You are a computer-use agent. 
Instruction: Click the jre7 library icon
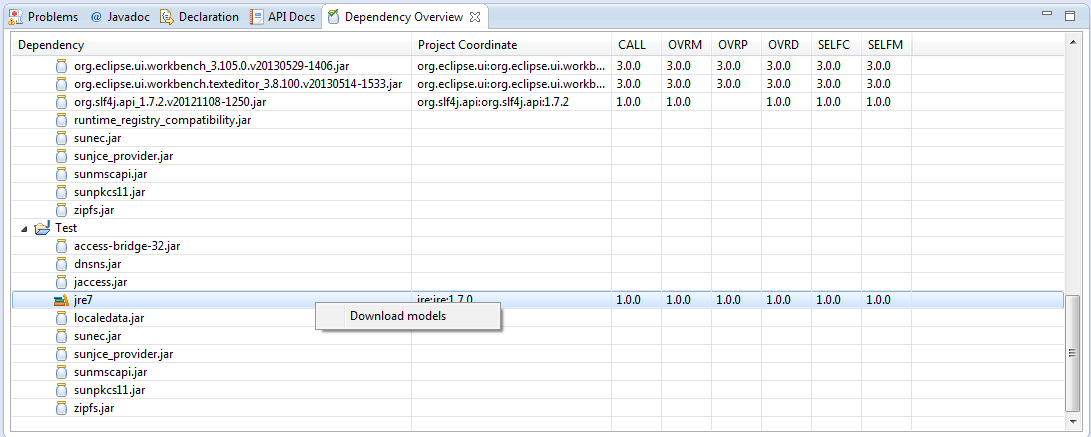point(62,300)
